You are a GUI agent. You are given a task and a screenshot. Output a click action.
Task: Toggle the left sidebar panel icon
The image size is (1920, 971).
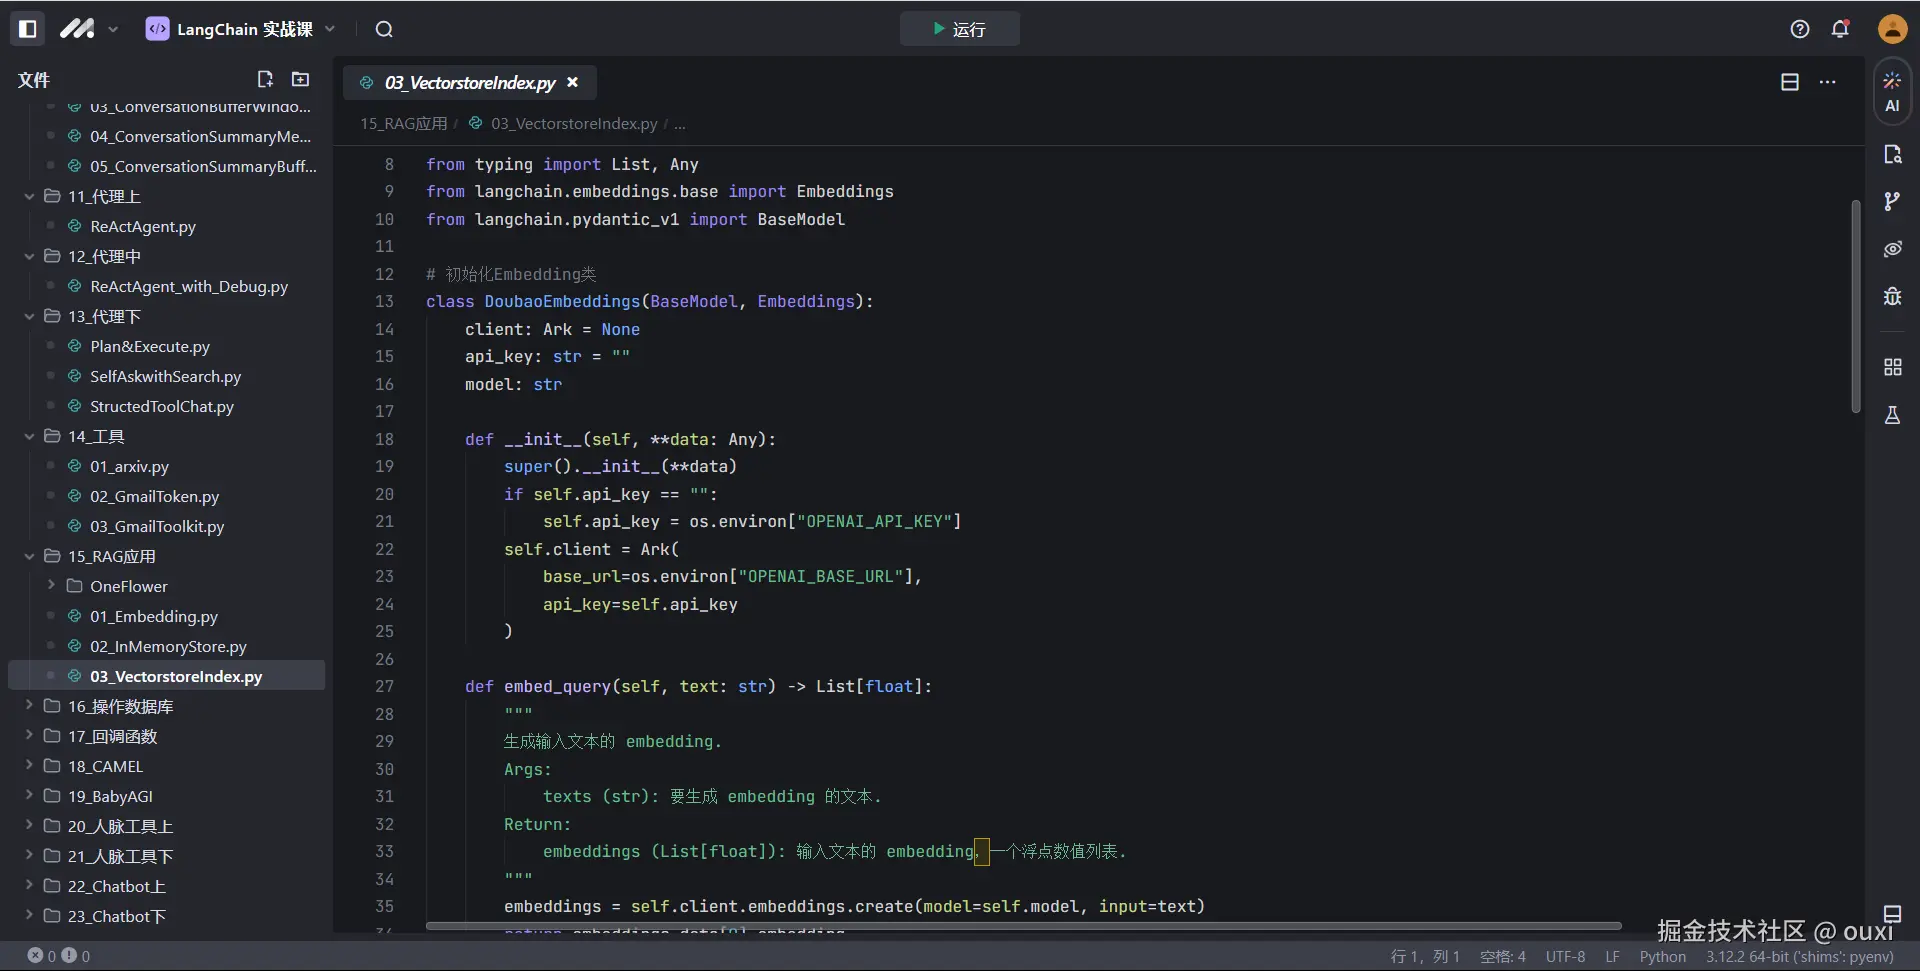coord(28,29)
